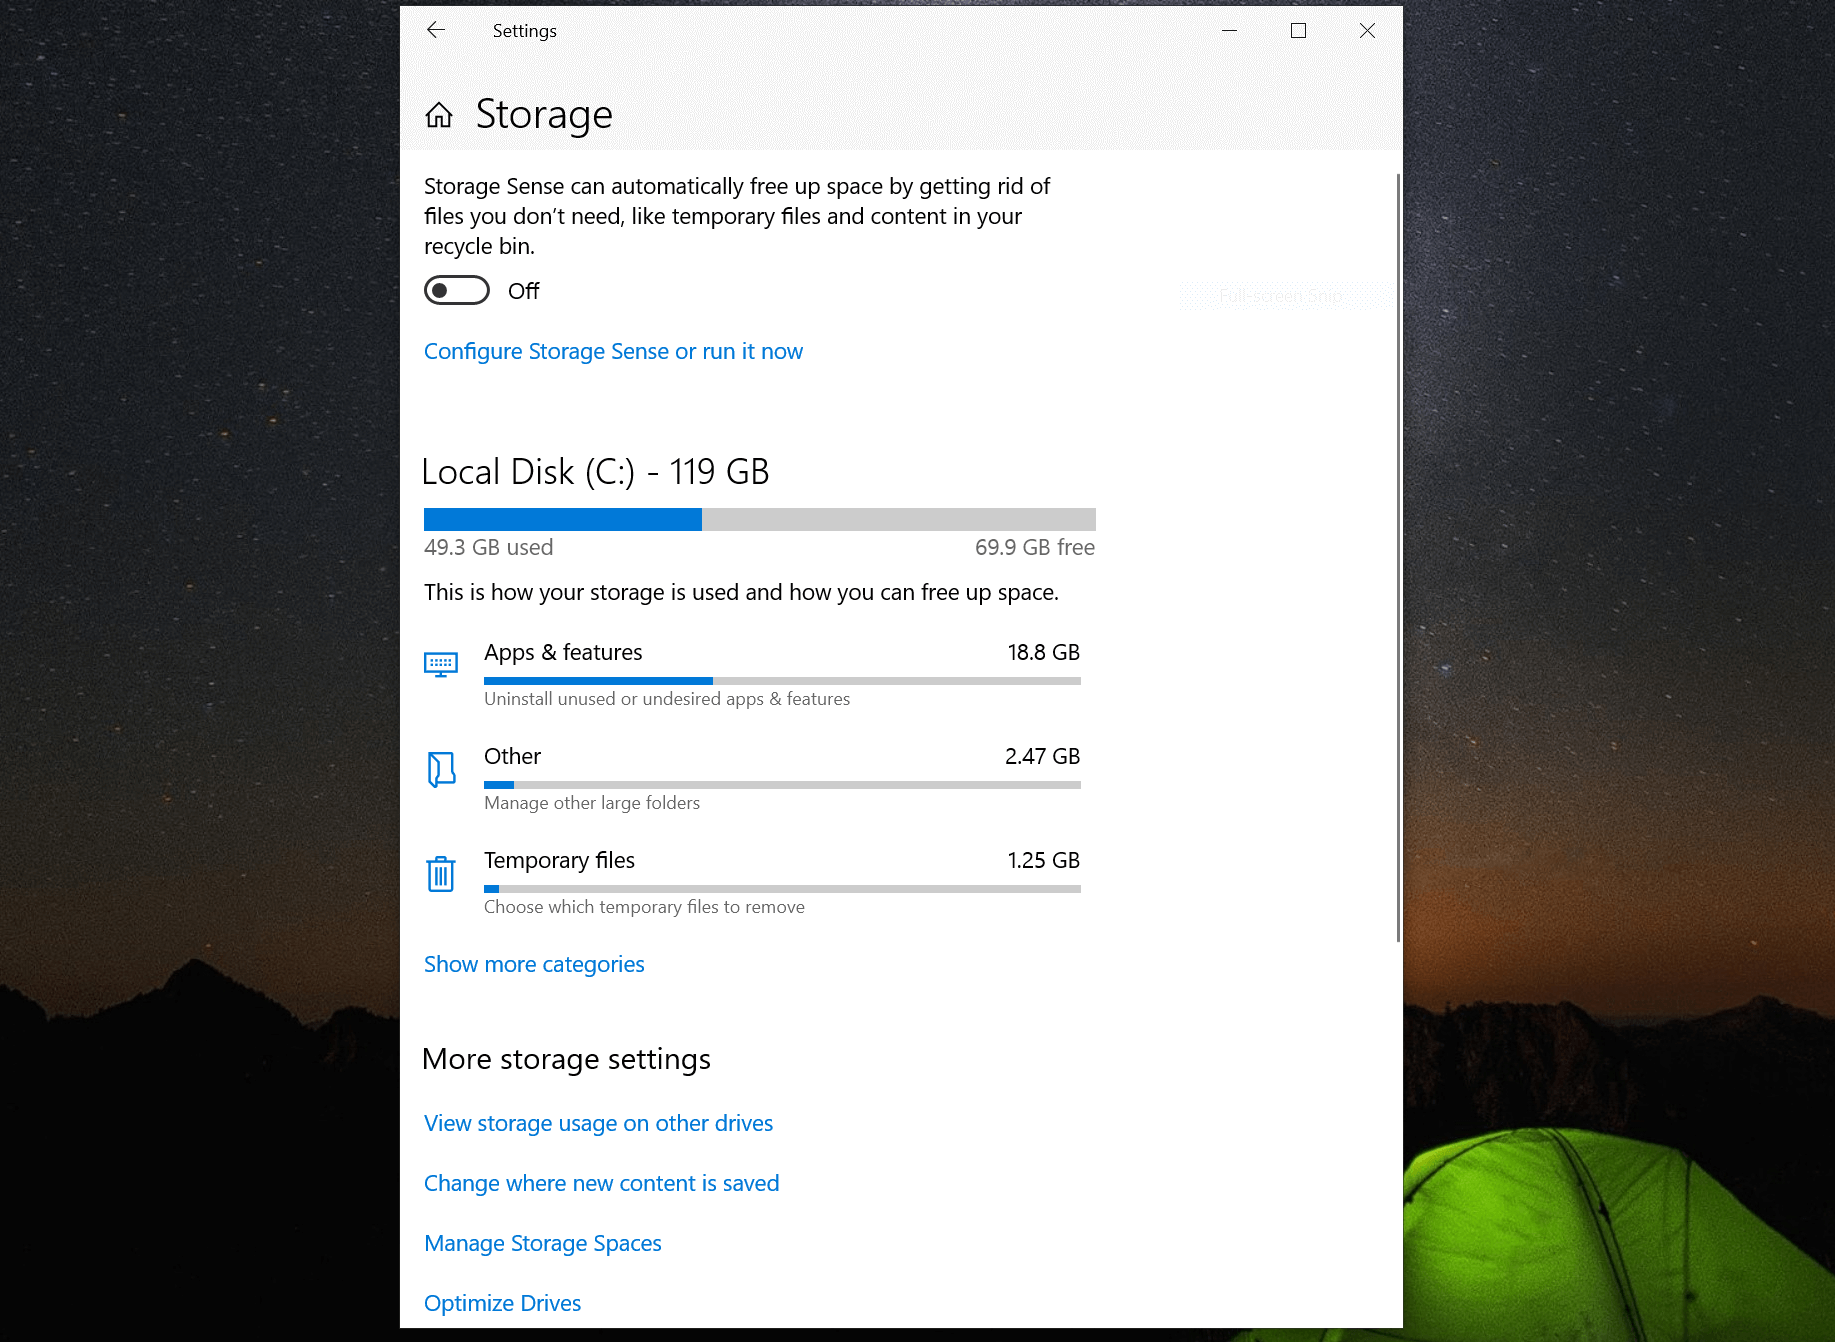Viewport: 1835px width, 1342px height.
Task: Go to Settings home via house icon
Action: coord(439,115)
